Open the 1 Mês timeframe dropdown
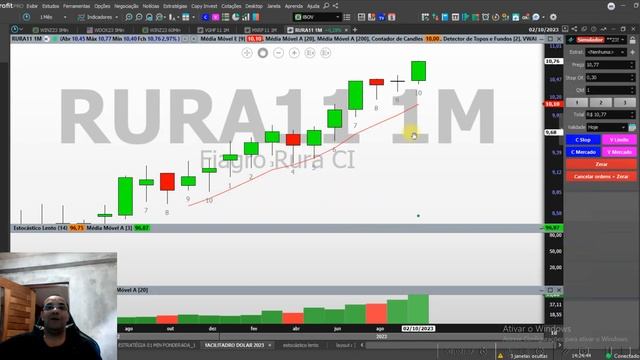Image resolution: width=640 pixels, height=360 pixels. point(53,17)
